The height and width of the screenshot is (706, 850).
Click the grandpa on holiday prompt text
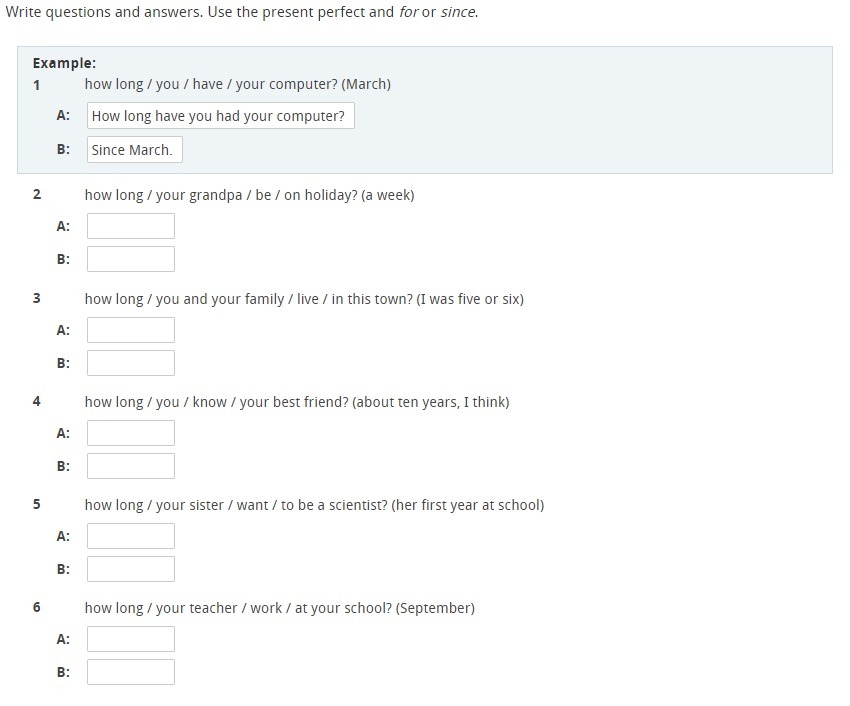249,195
